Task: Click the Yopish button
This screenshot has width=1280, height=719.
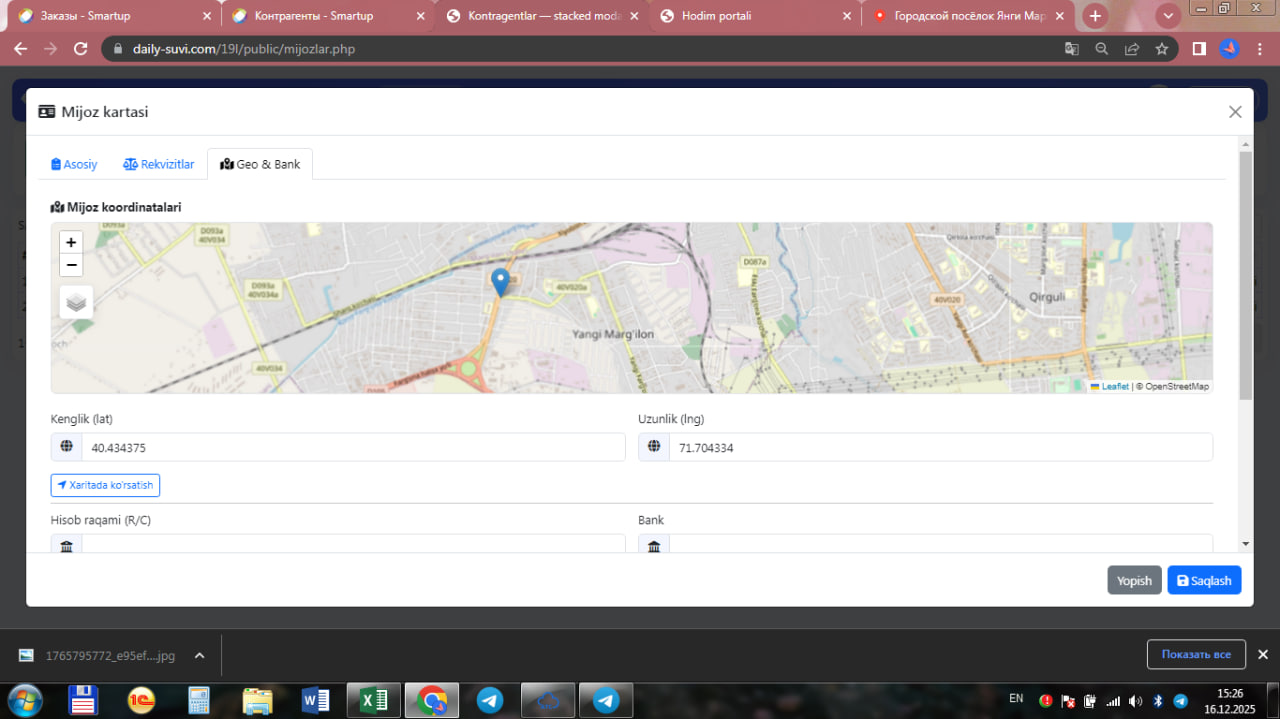Action: click(1134, 580)
